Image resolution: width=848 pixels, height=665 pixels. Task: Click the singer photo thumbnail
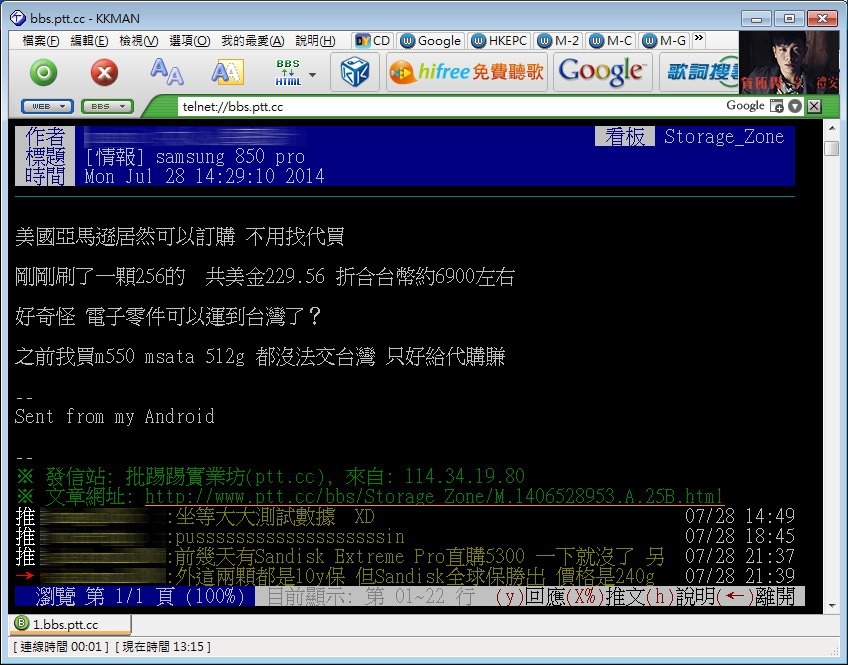coord(789,63)
